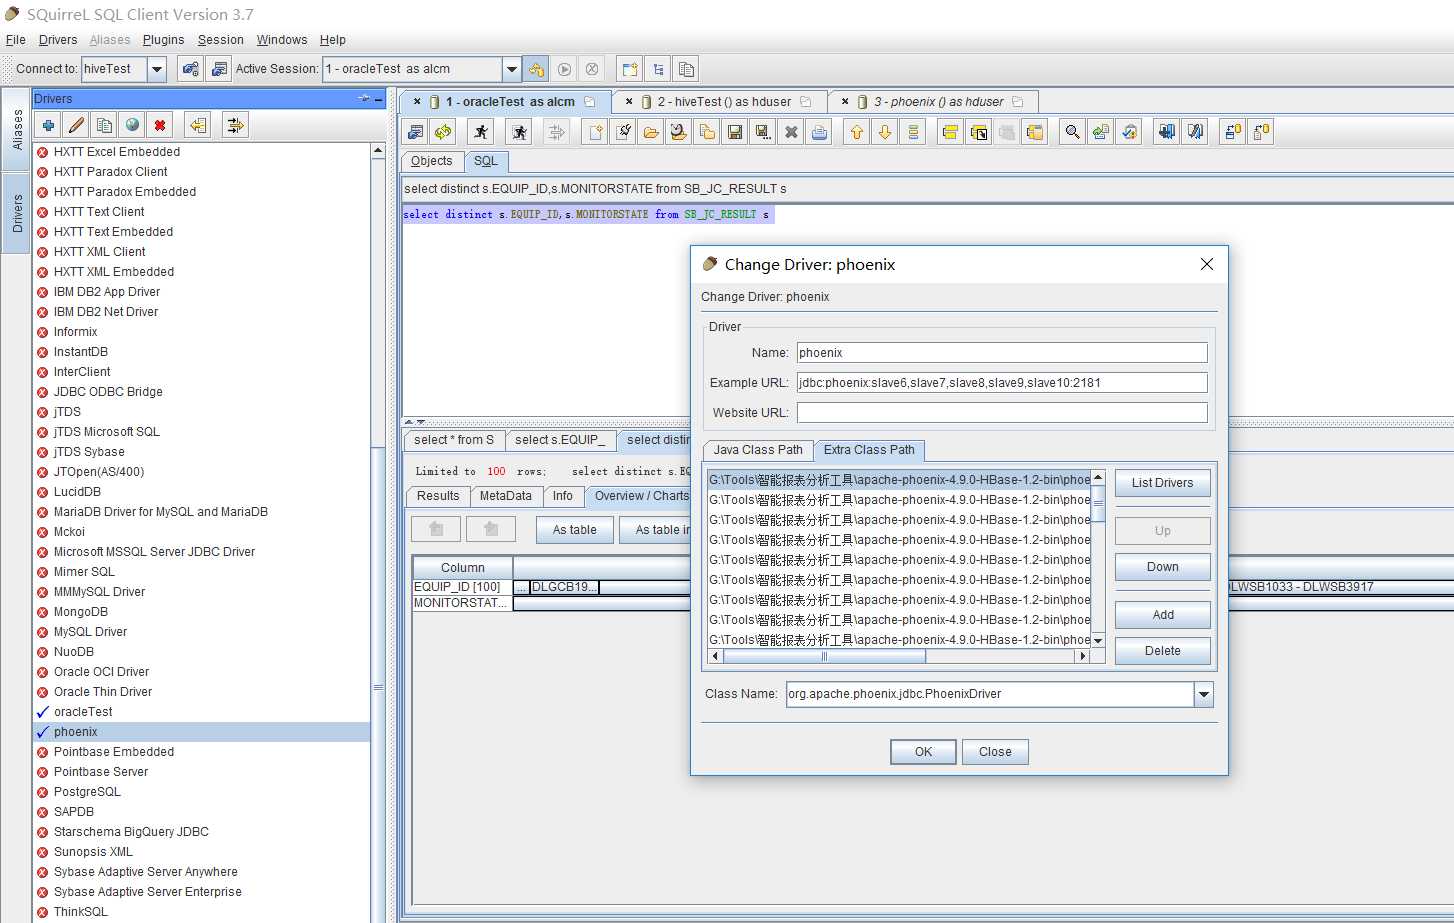Viewport: 1454px width, 923px height.
Task: Switch to the Java Class Path tab
Action: coord(758,450)
